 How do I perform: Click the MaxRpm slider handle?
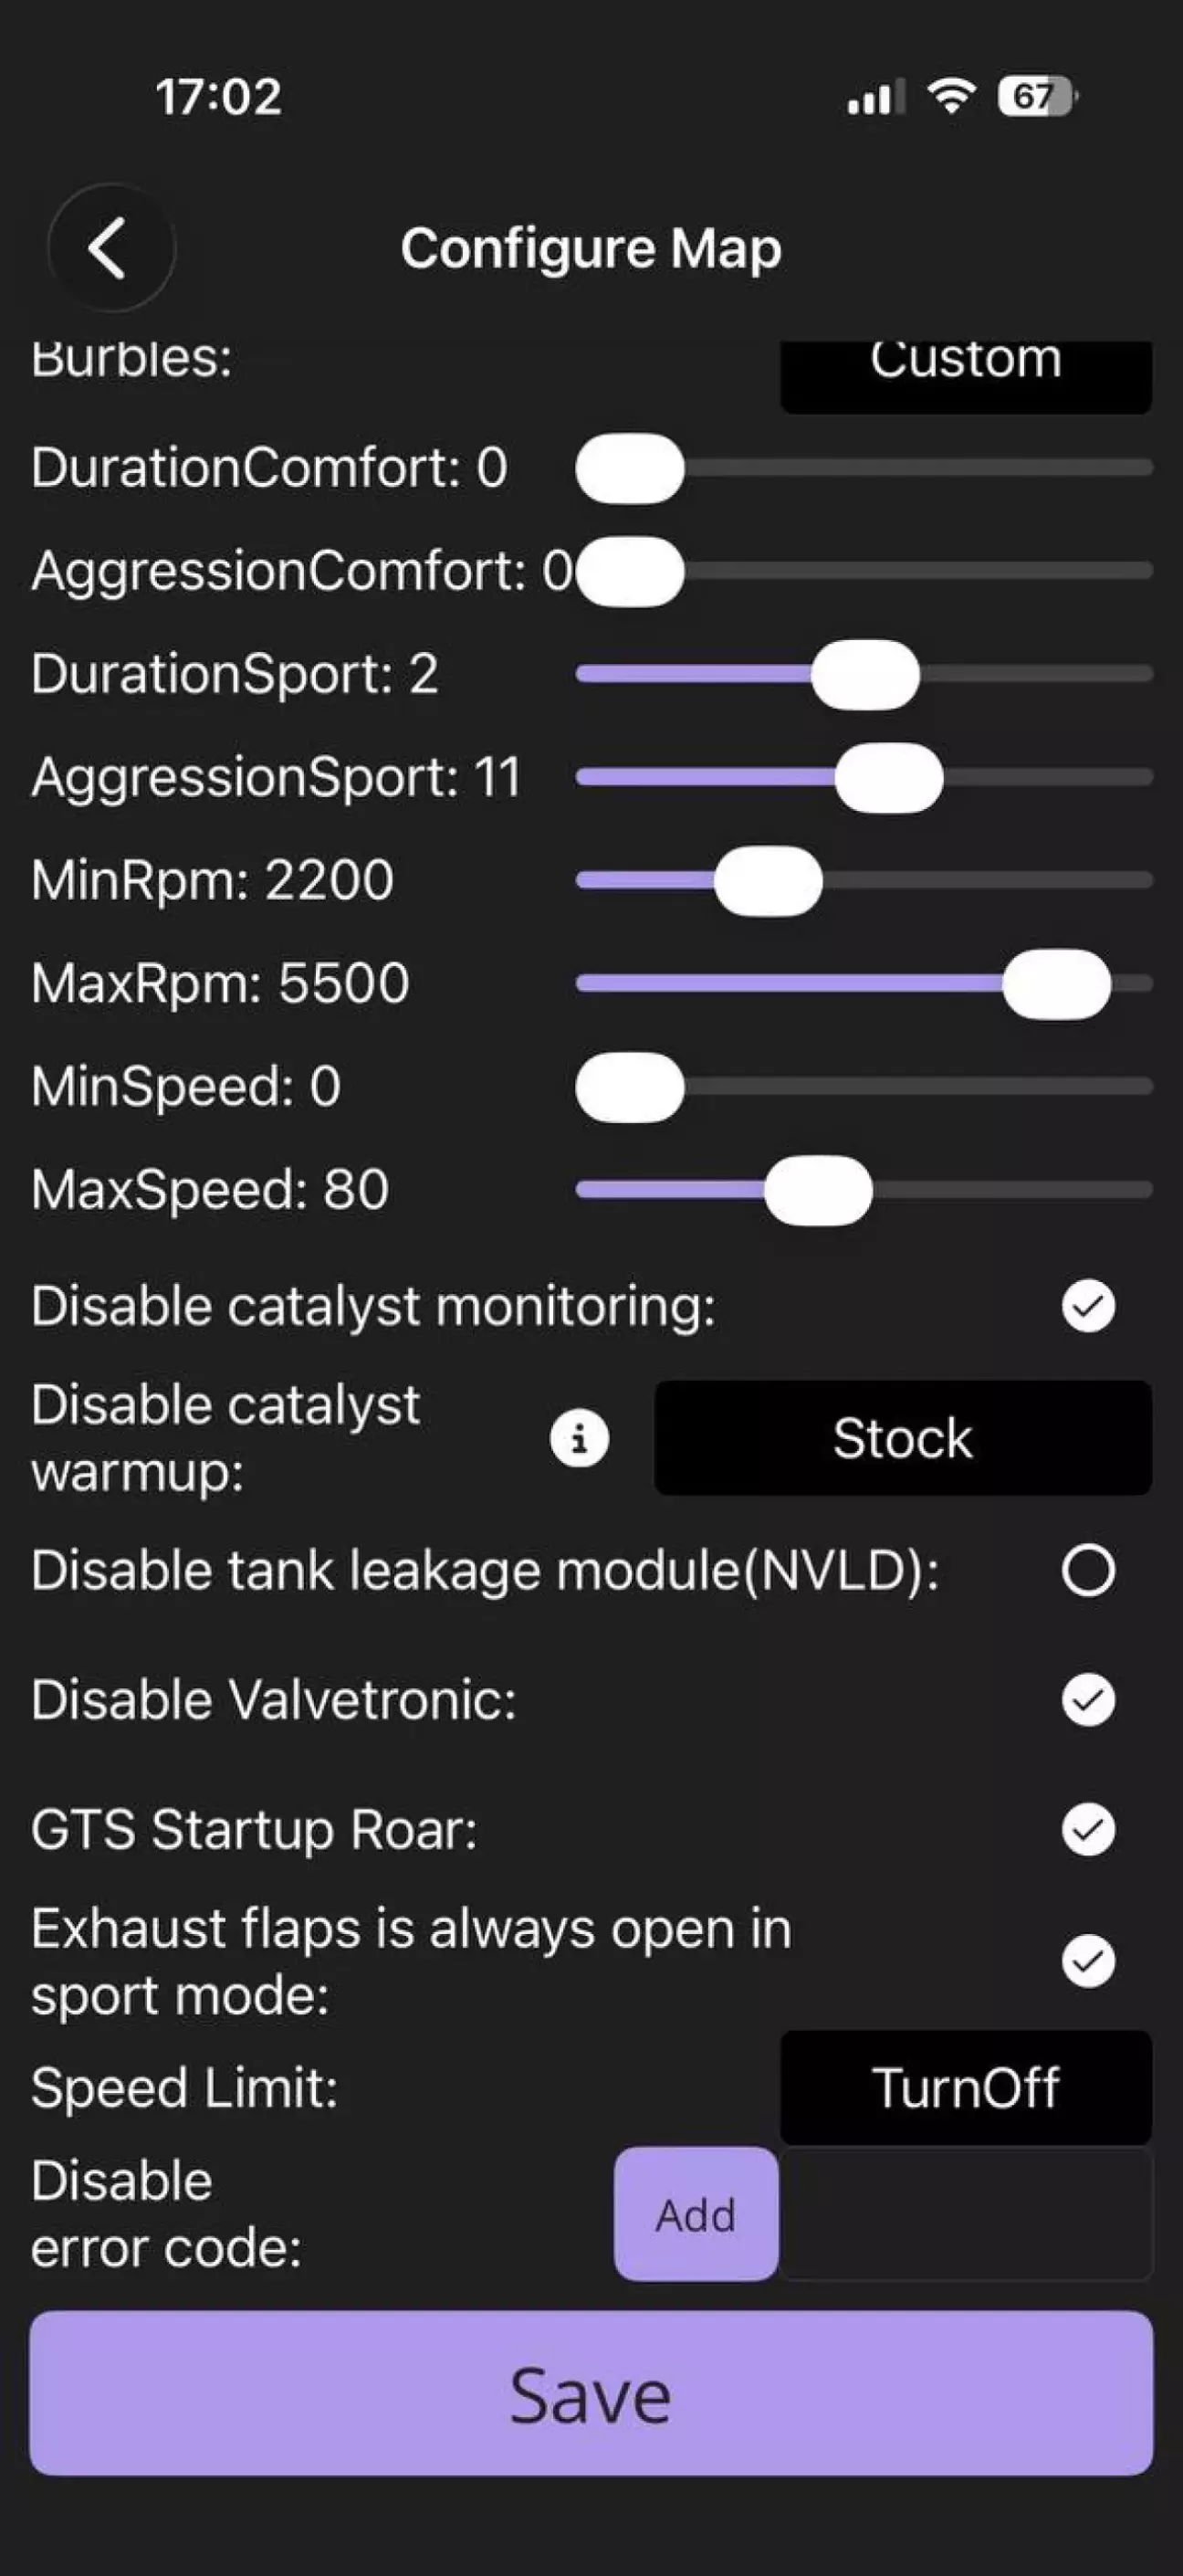pos(1056,984)
